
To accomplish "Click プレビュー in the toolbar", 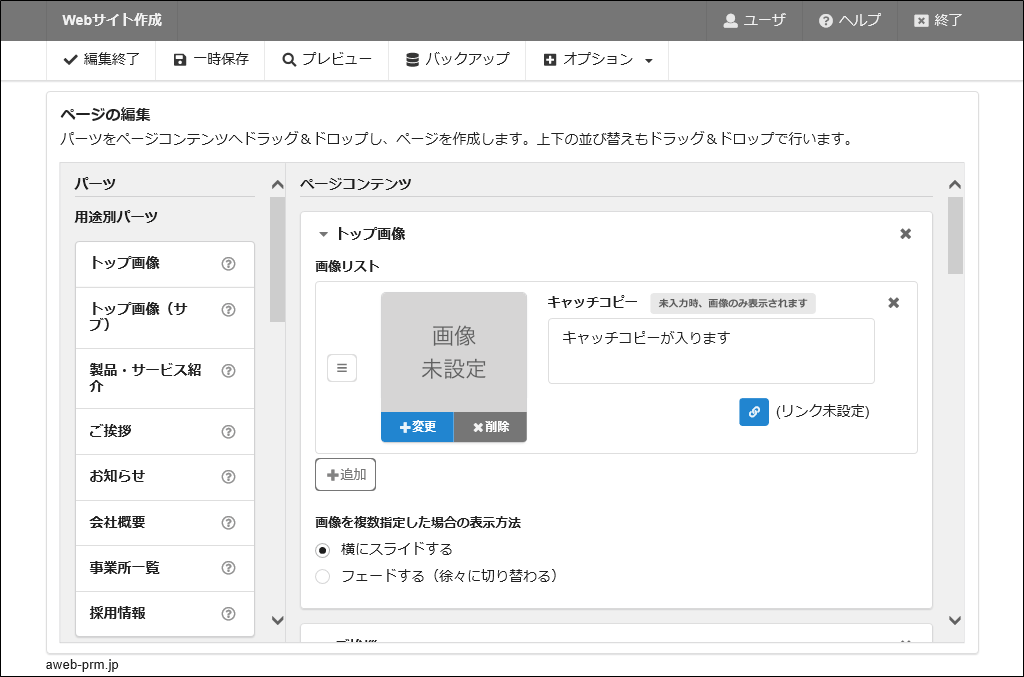I will click(x=326, y=60).
